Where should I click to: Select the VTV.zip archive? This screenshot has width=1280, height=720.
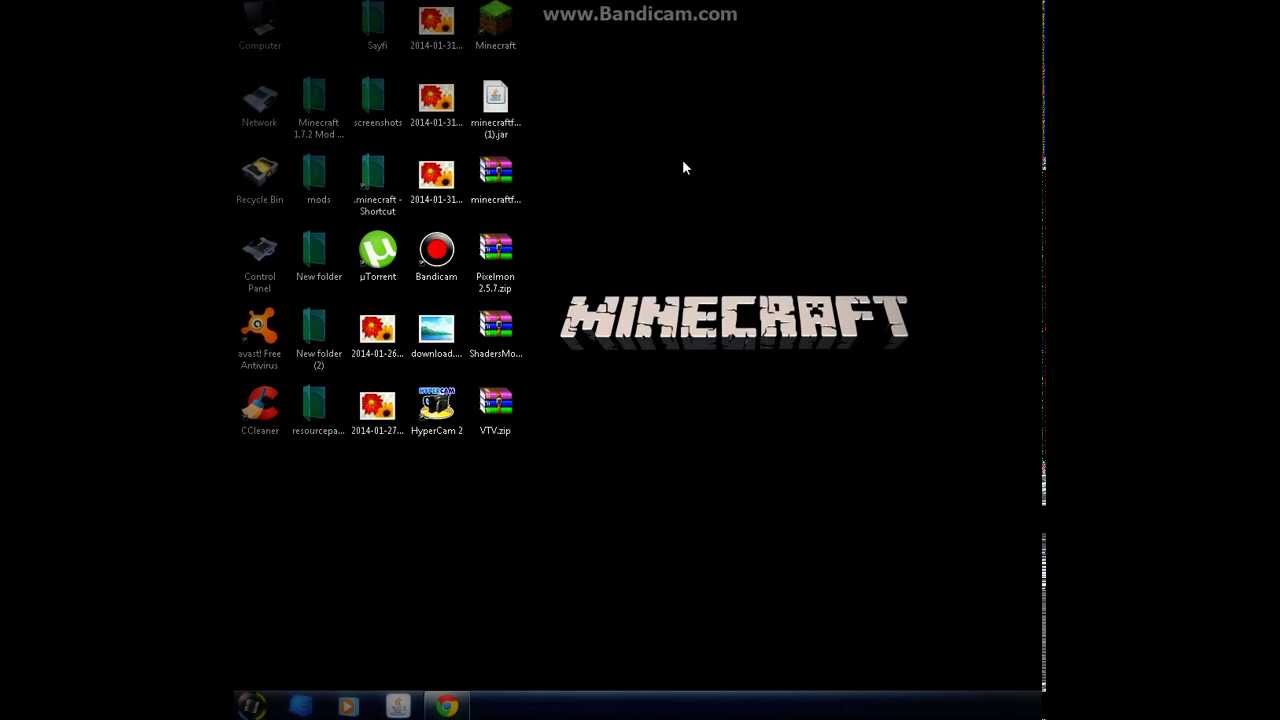(x=495, y=411)
